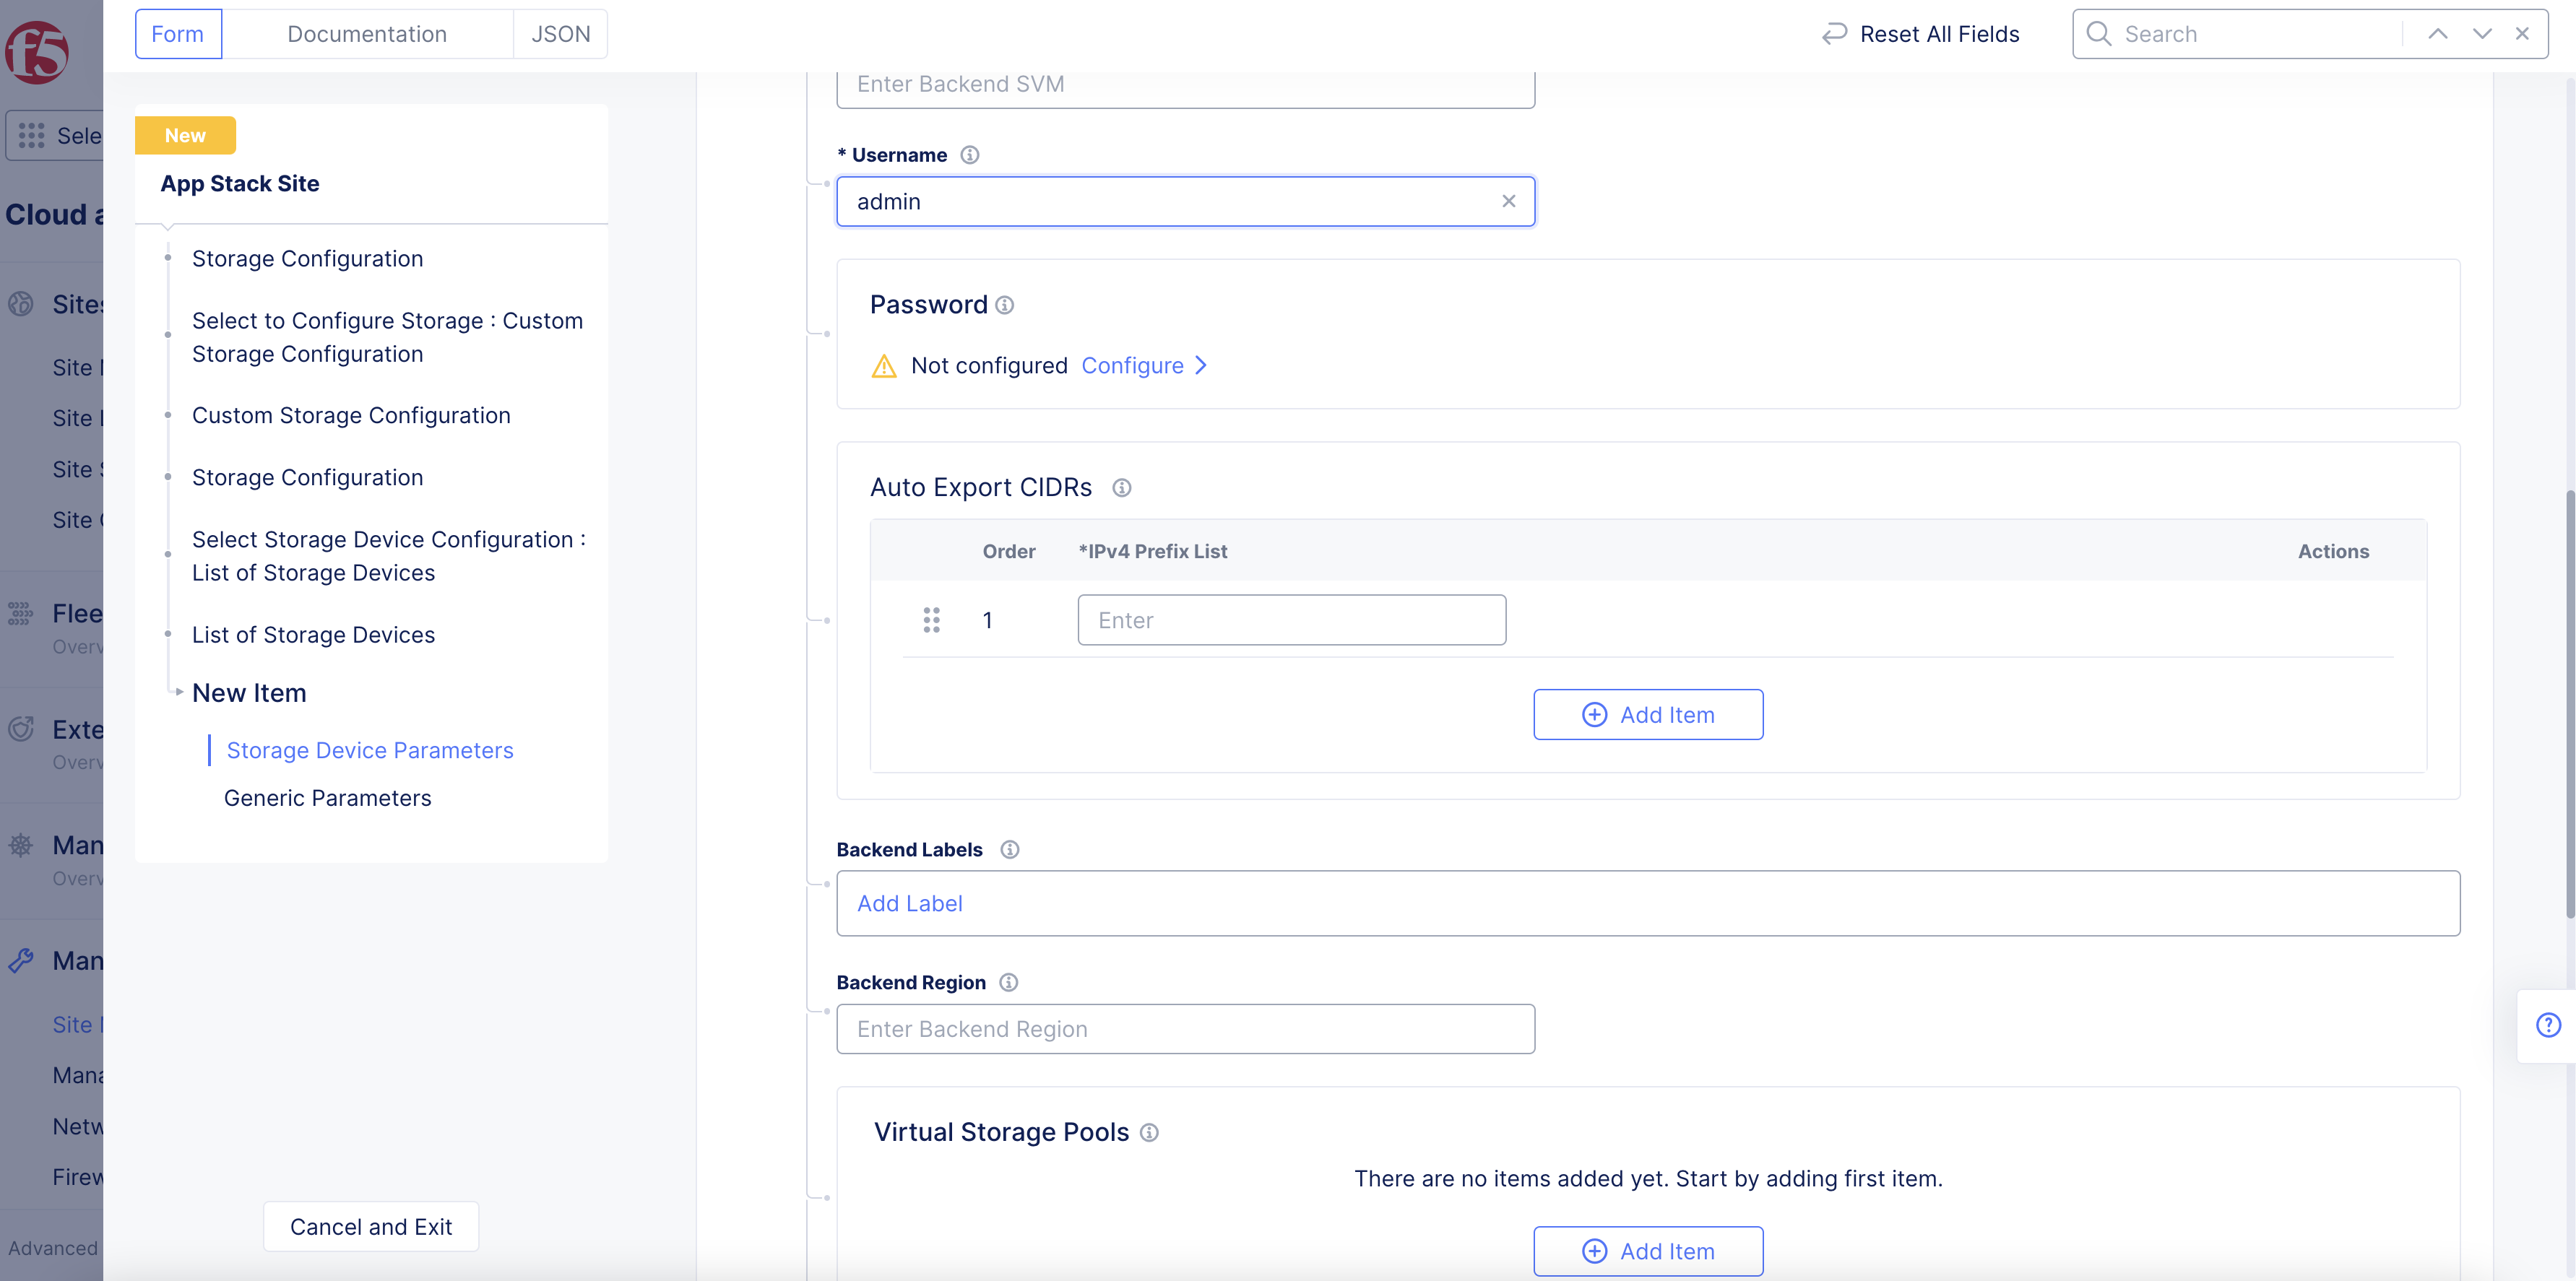This screenshot has width=2576, height=1281.
Task: Switch to the Form tab
Action: [178, 34]
